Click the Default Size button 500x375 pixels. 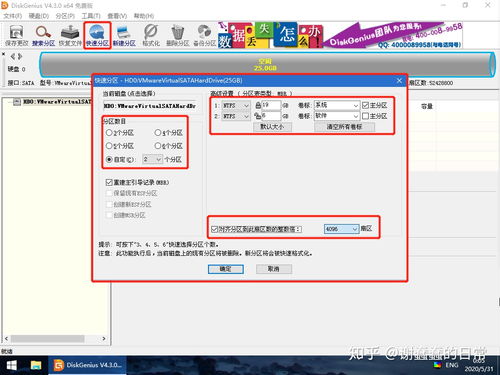(x=272, y=127)
